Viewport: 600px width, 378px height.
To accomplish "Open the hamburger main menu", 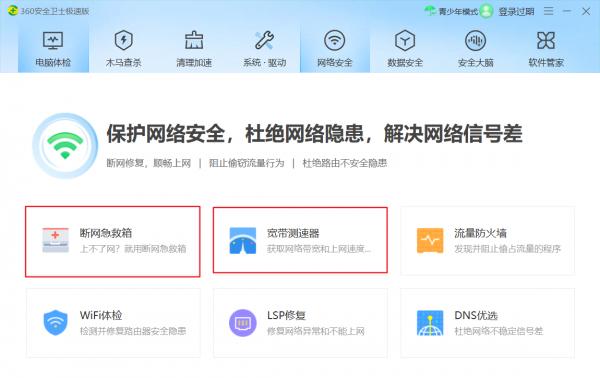I will pos(549,11).
